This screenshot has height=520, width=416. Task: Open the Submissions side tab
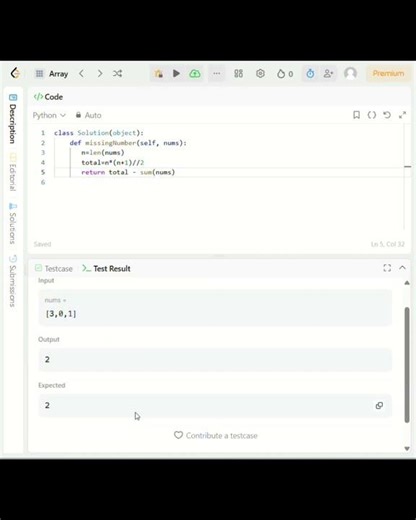point(13,281)
